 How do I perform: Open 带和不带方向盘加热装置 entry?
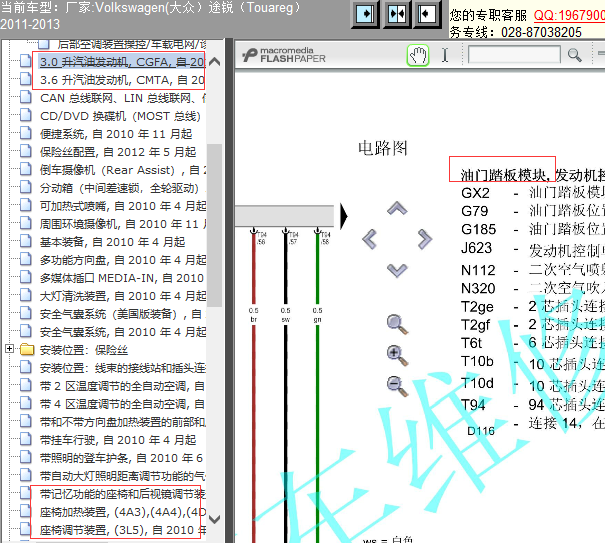[123, 422]
